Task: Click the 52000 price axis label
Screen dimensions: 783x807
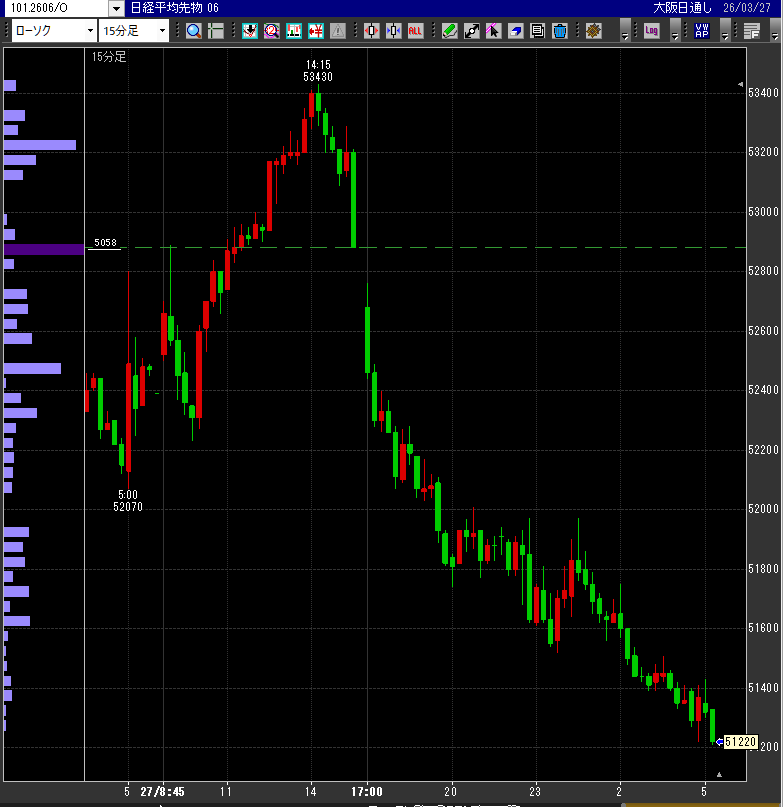Action: tap(763, 509)
